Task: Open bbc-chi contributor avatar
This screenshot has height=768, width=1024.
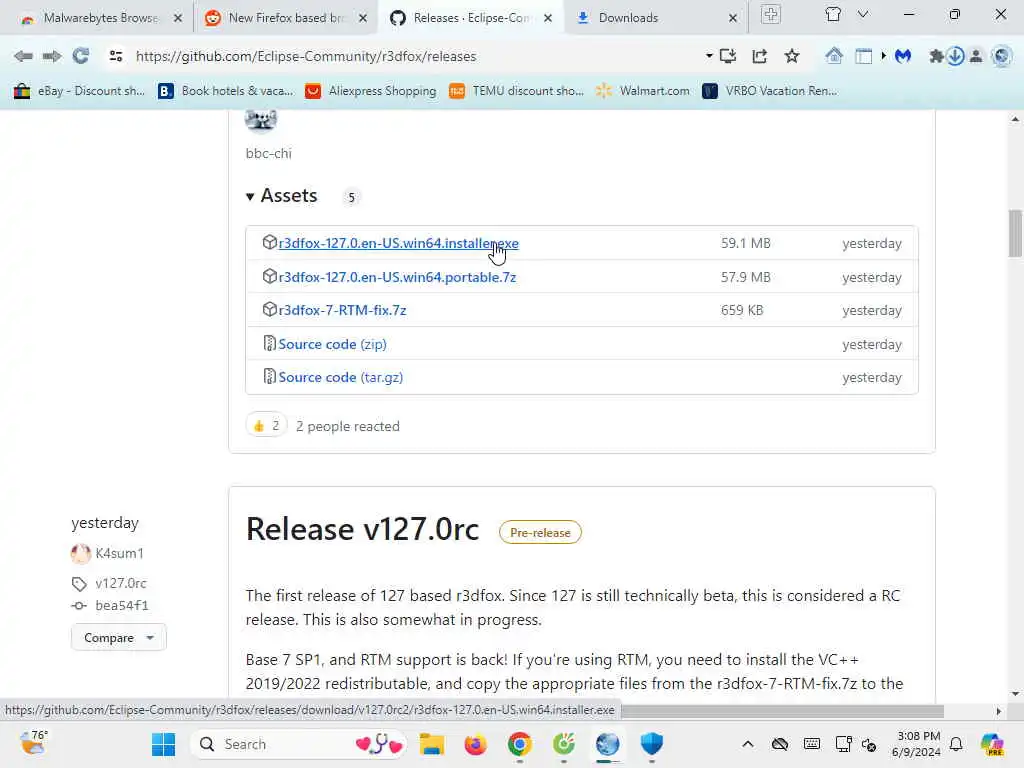Action: tap(261, 120)
